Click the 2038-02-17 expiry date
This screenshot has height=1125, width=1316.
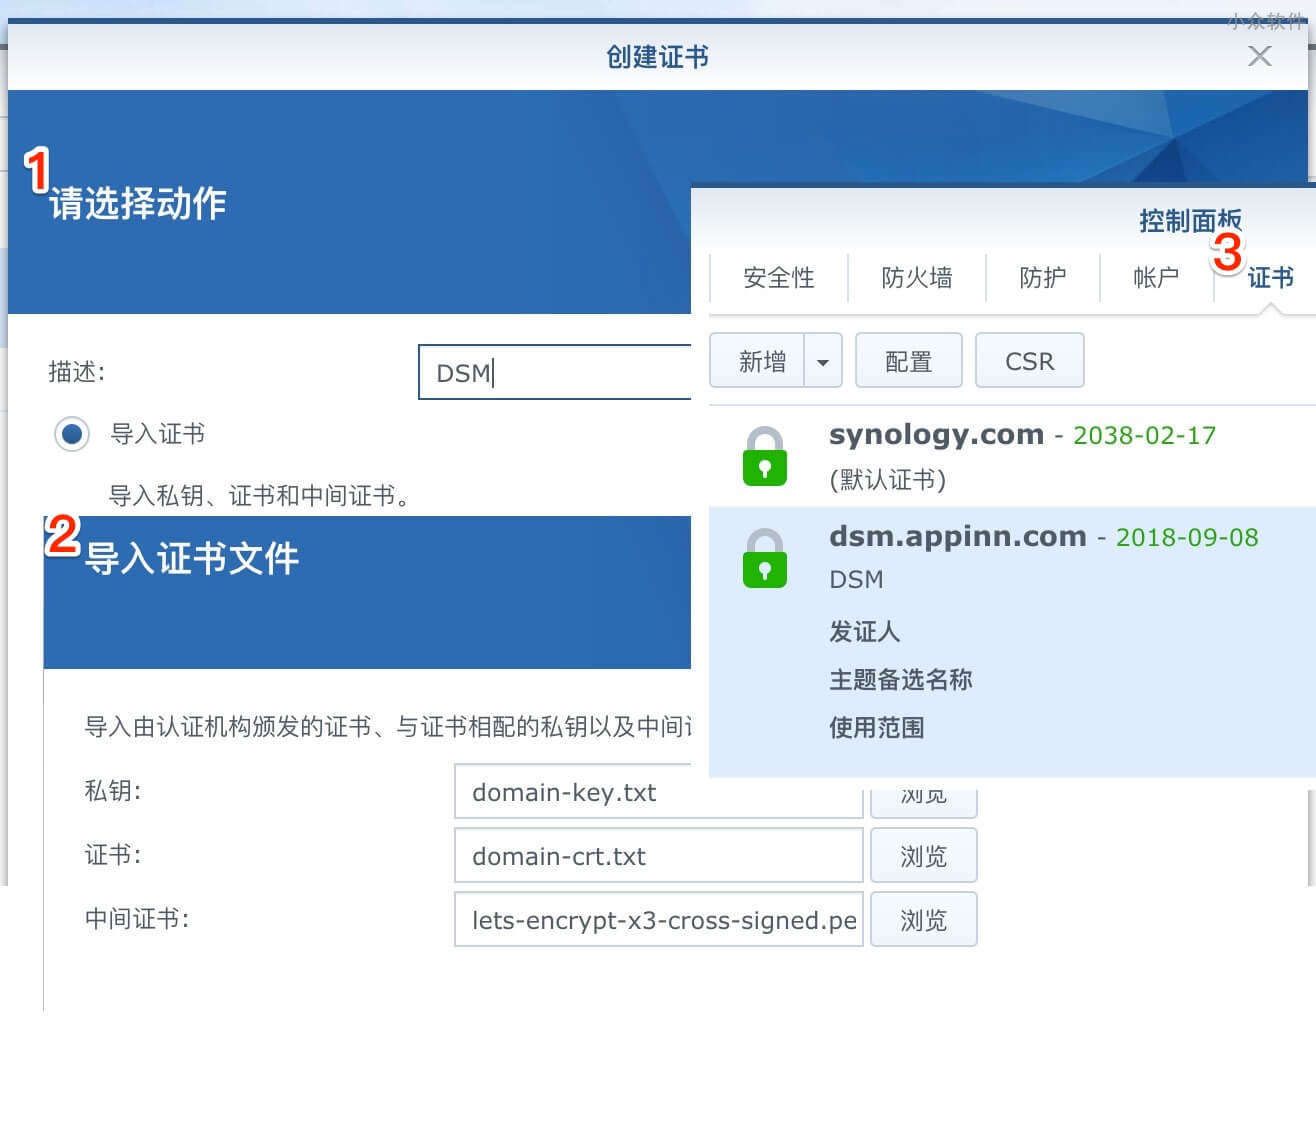(x=1144, y=435)
